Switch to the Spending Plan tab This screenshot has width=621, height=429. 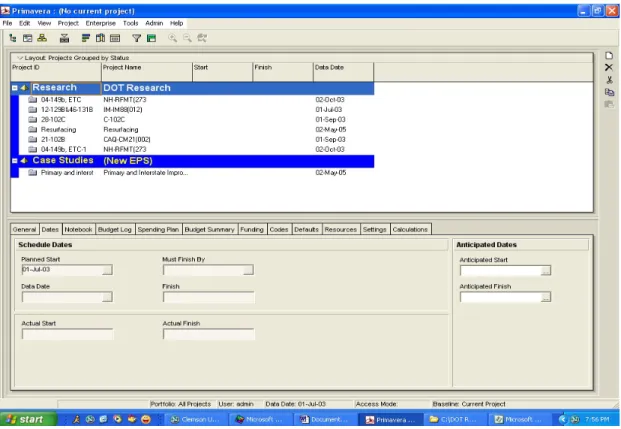click(158, 230)
